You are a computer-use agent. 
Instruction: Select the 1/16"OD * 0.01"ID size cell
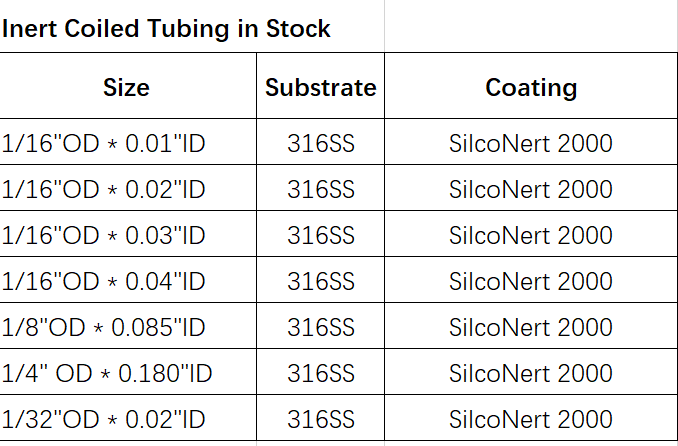pyautogui.click(x=104, y=143)
